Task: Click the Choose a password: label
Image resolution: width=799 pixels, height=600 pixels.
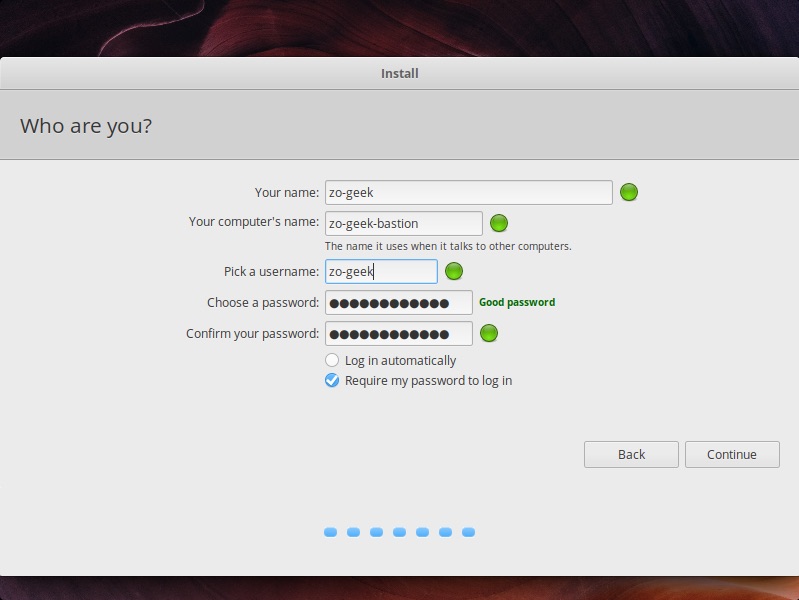Action: coord(263,303)
